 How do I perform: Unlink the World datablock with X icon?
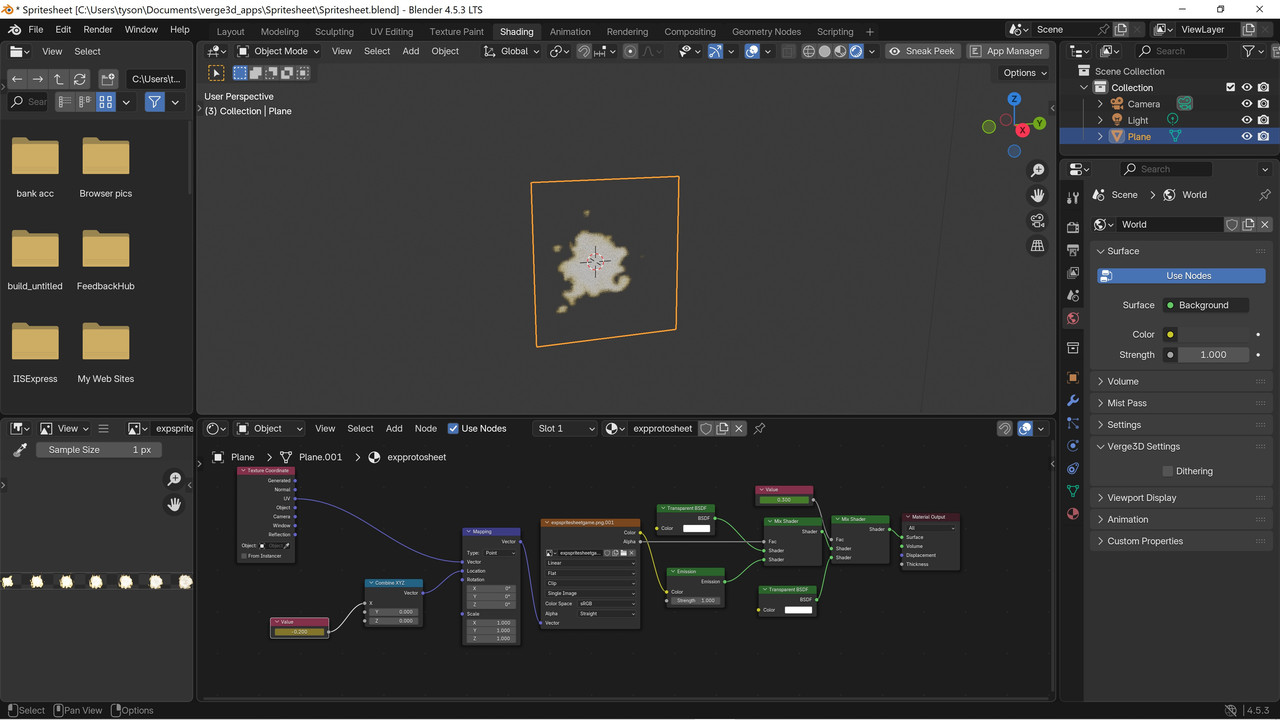[x=1265, y=225]
